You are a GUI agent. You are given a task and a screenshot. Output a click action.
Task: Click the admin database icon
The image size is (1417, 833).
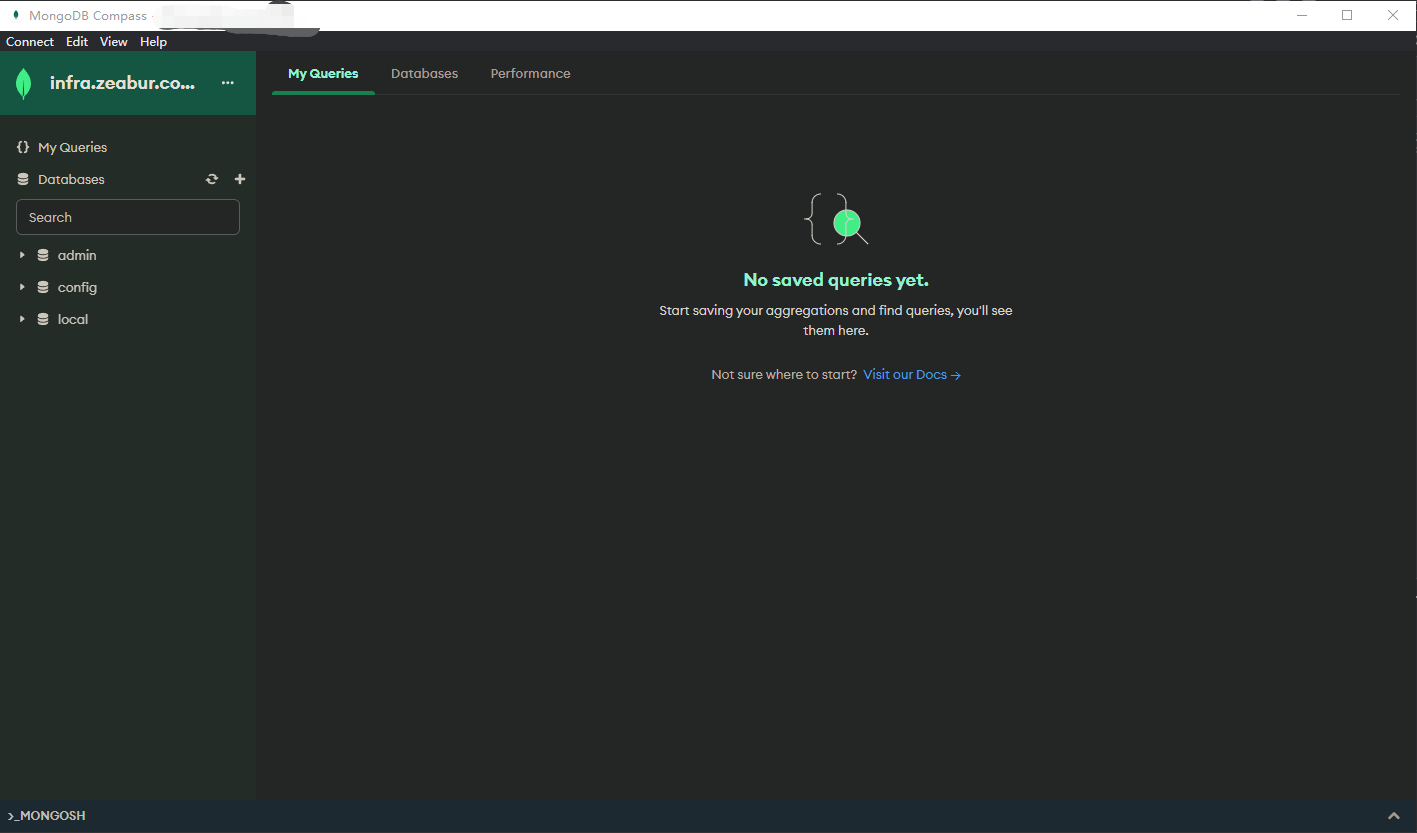[x=43, y=255]
